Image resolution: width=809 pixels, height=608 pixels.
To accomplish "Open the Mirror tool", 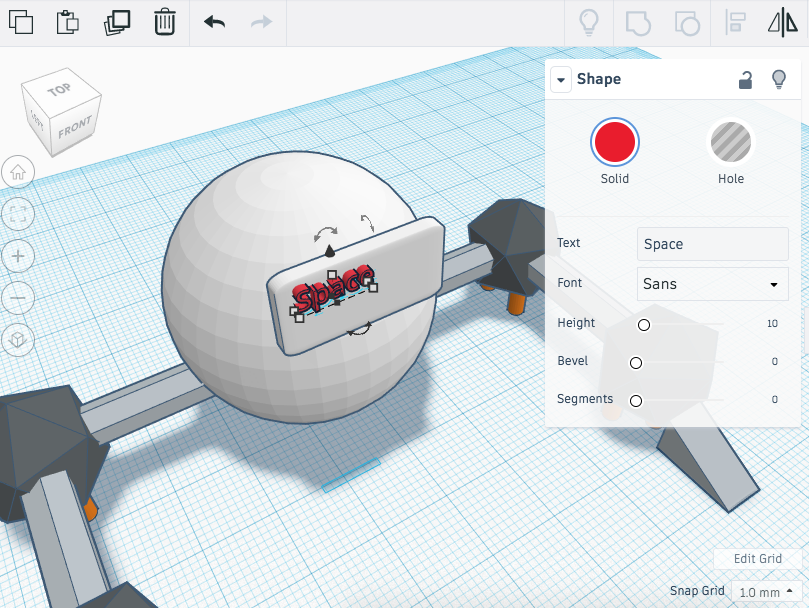I will [x=783, y=21].
